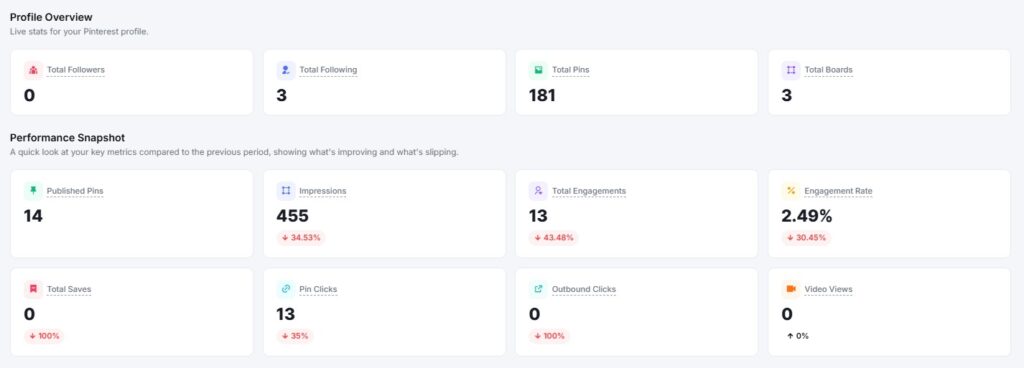Image resolution: width=1024 pixels, height=368 pixels.
Task: Click 'Live stats for your Pinterest profile' text
Action: click(79, 31)
